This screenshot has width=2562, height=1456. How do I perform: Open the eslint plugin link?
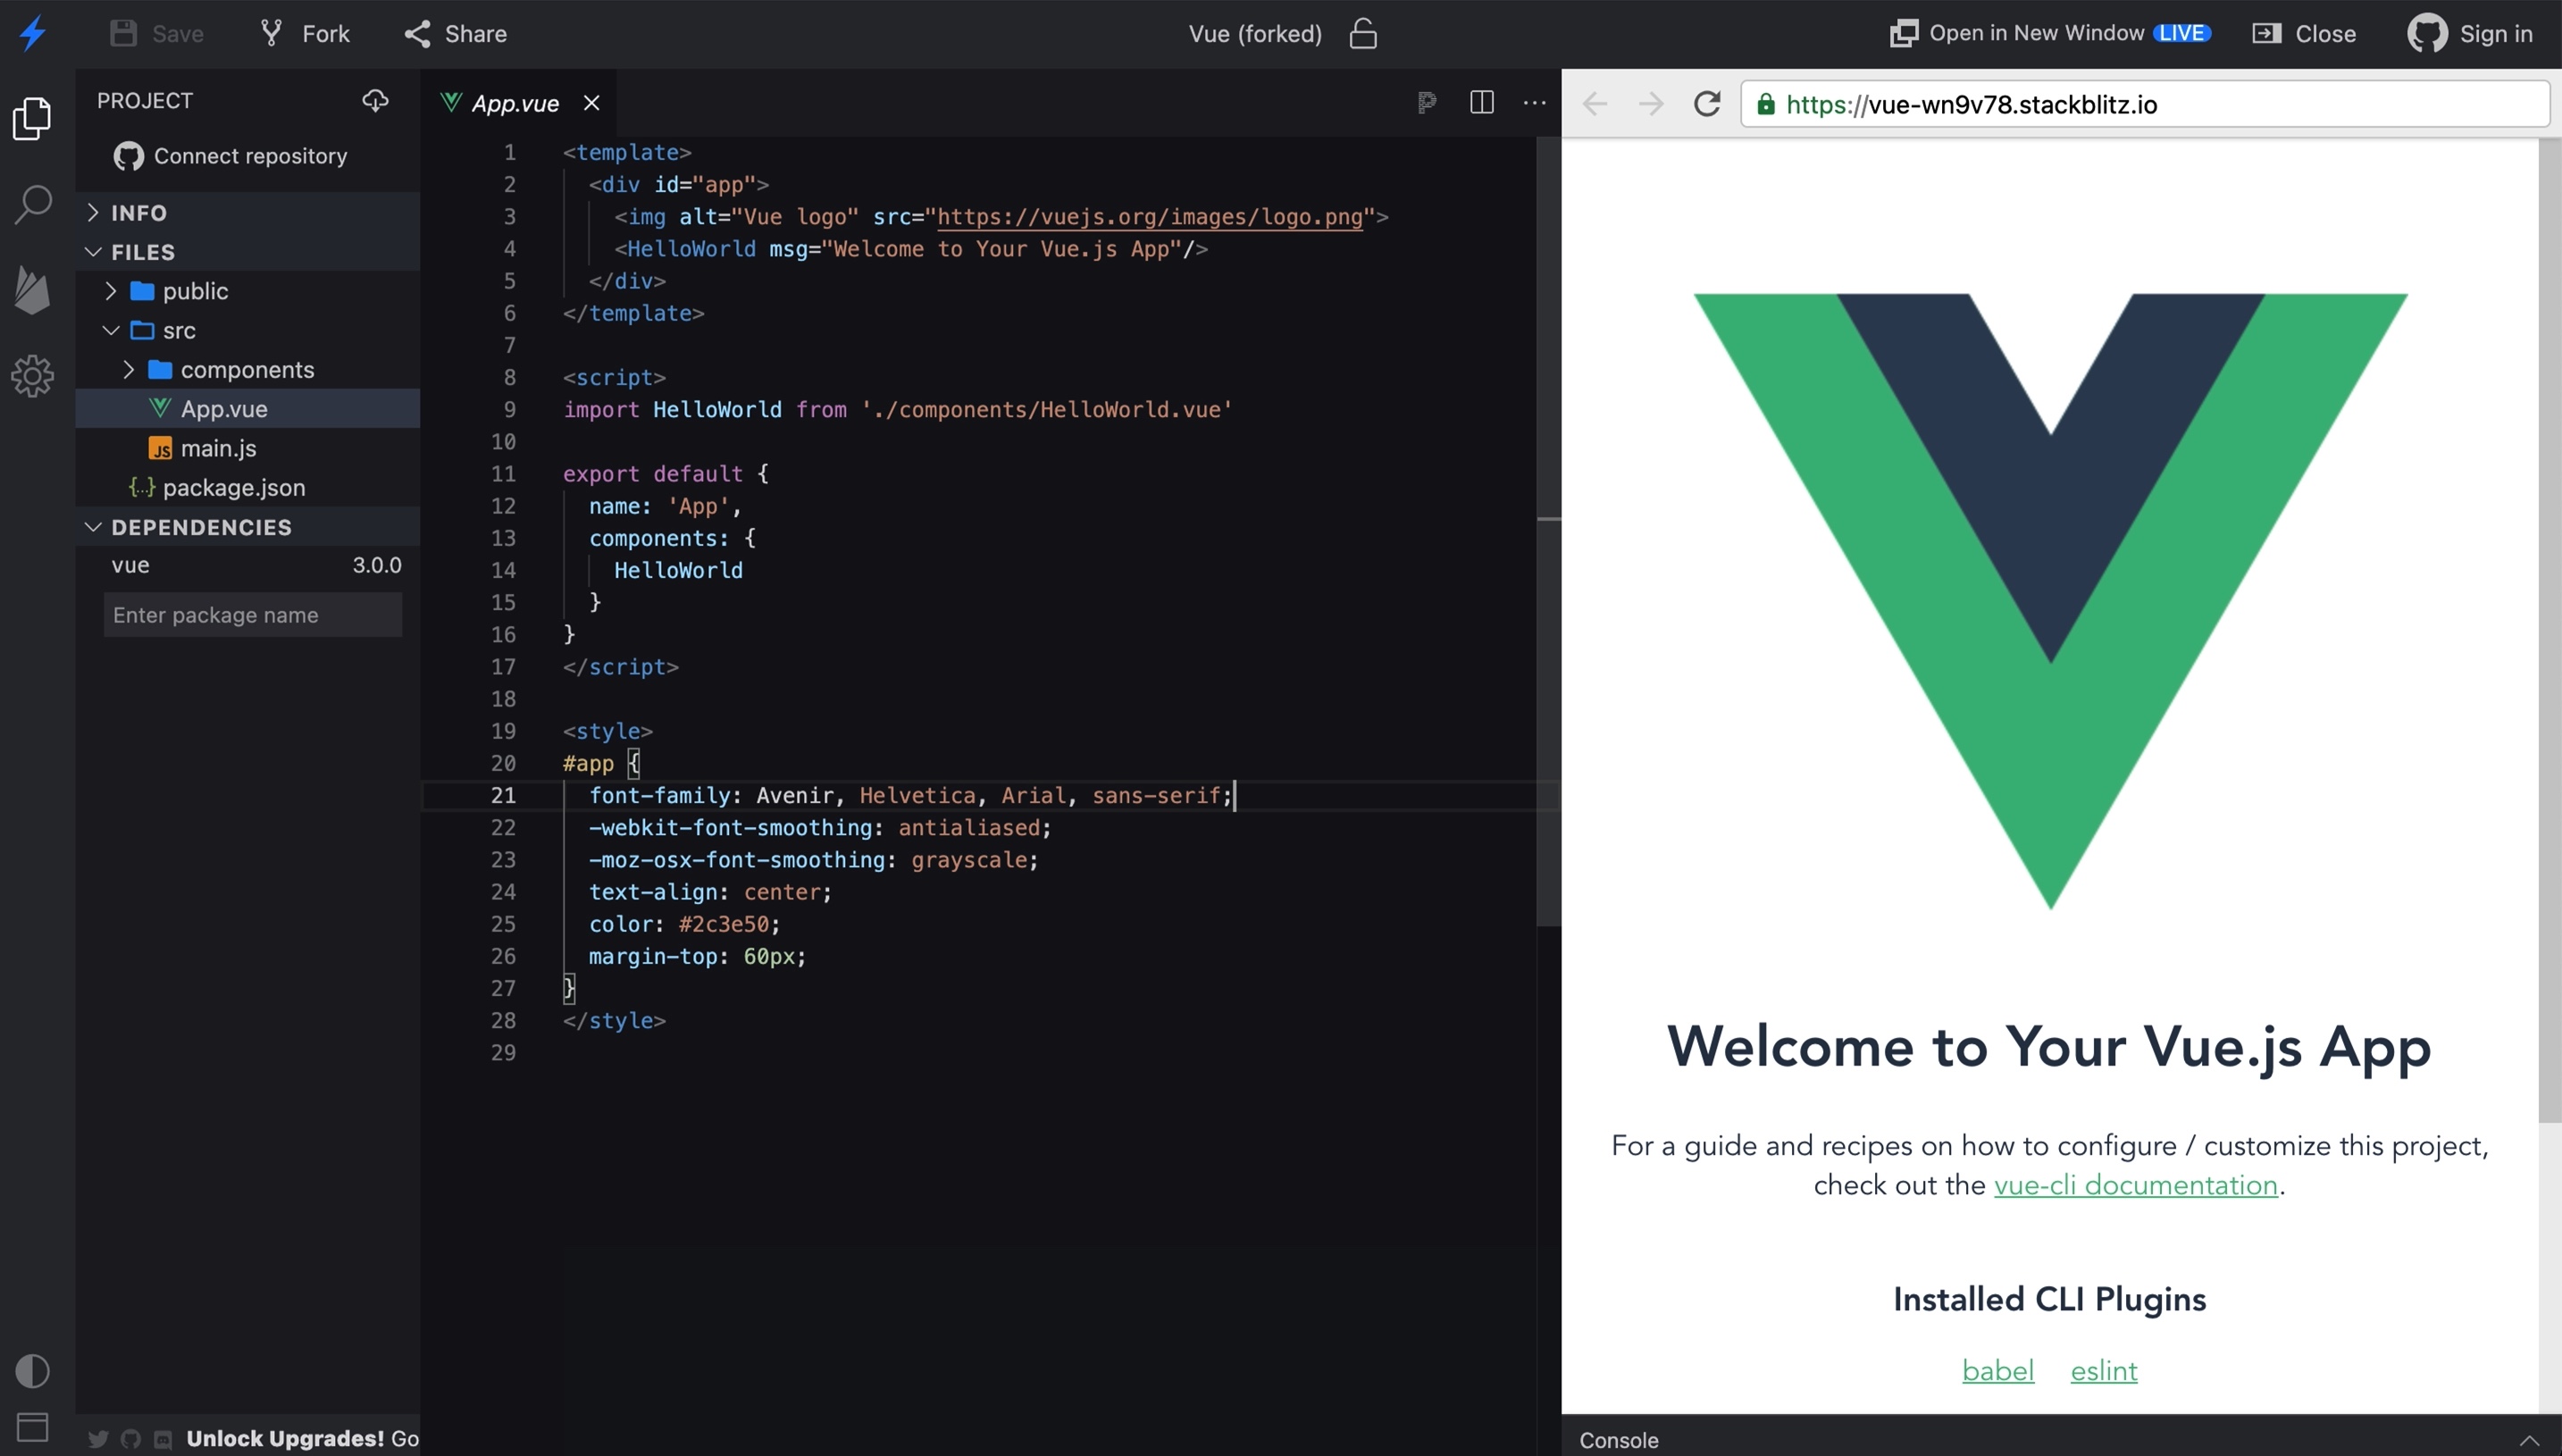pos(2103,1370)
